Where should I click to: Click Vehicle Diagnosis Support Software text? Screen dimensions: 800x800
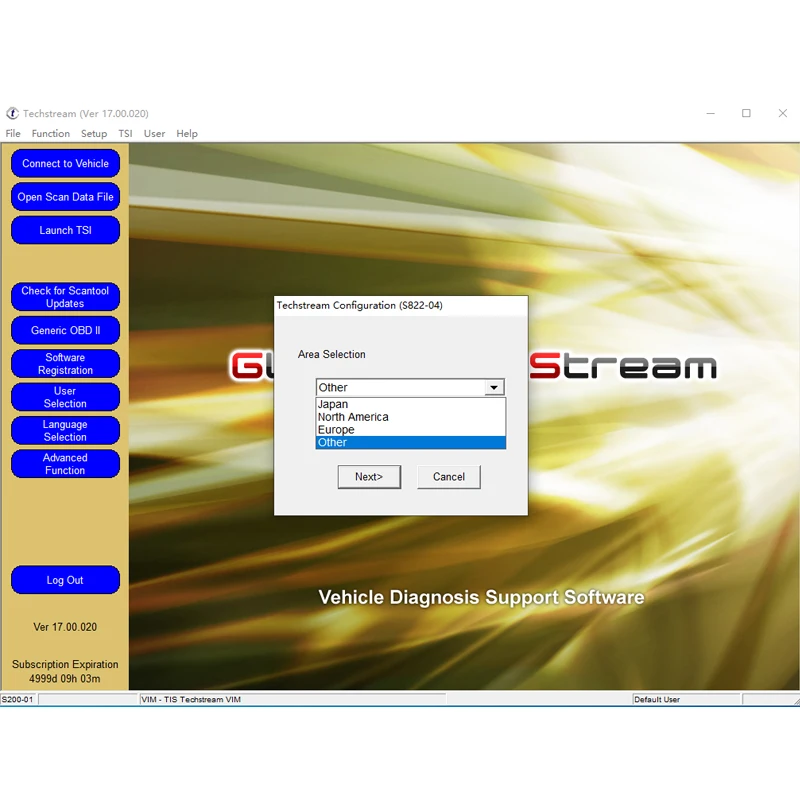pyautogui.click(x=481, y=597)
